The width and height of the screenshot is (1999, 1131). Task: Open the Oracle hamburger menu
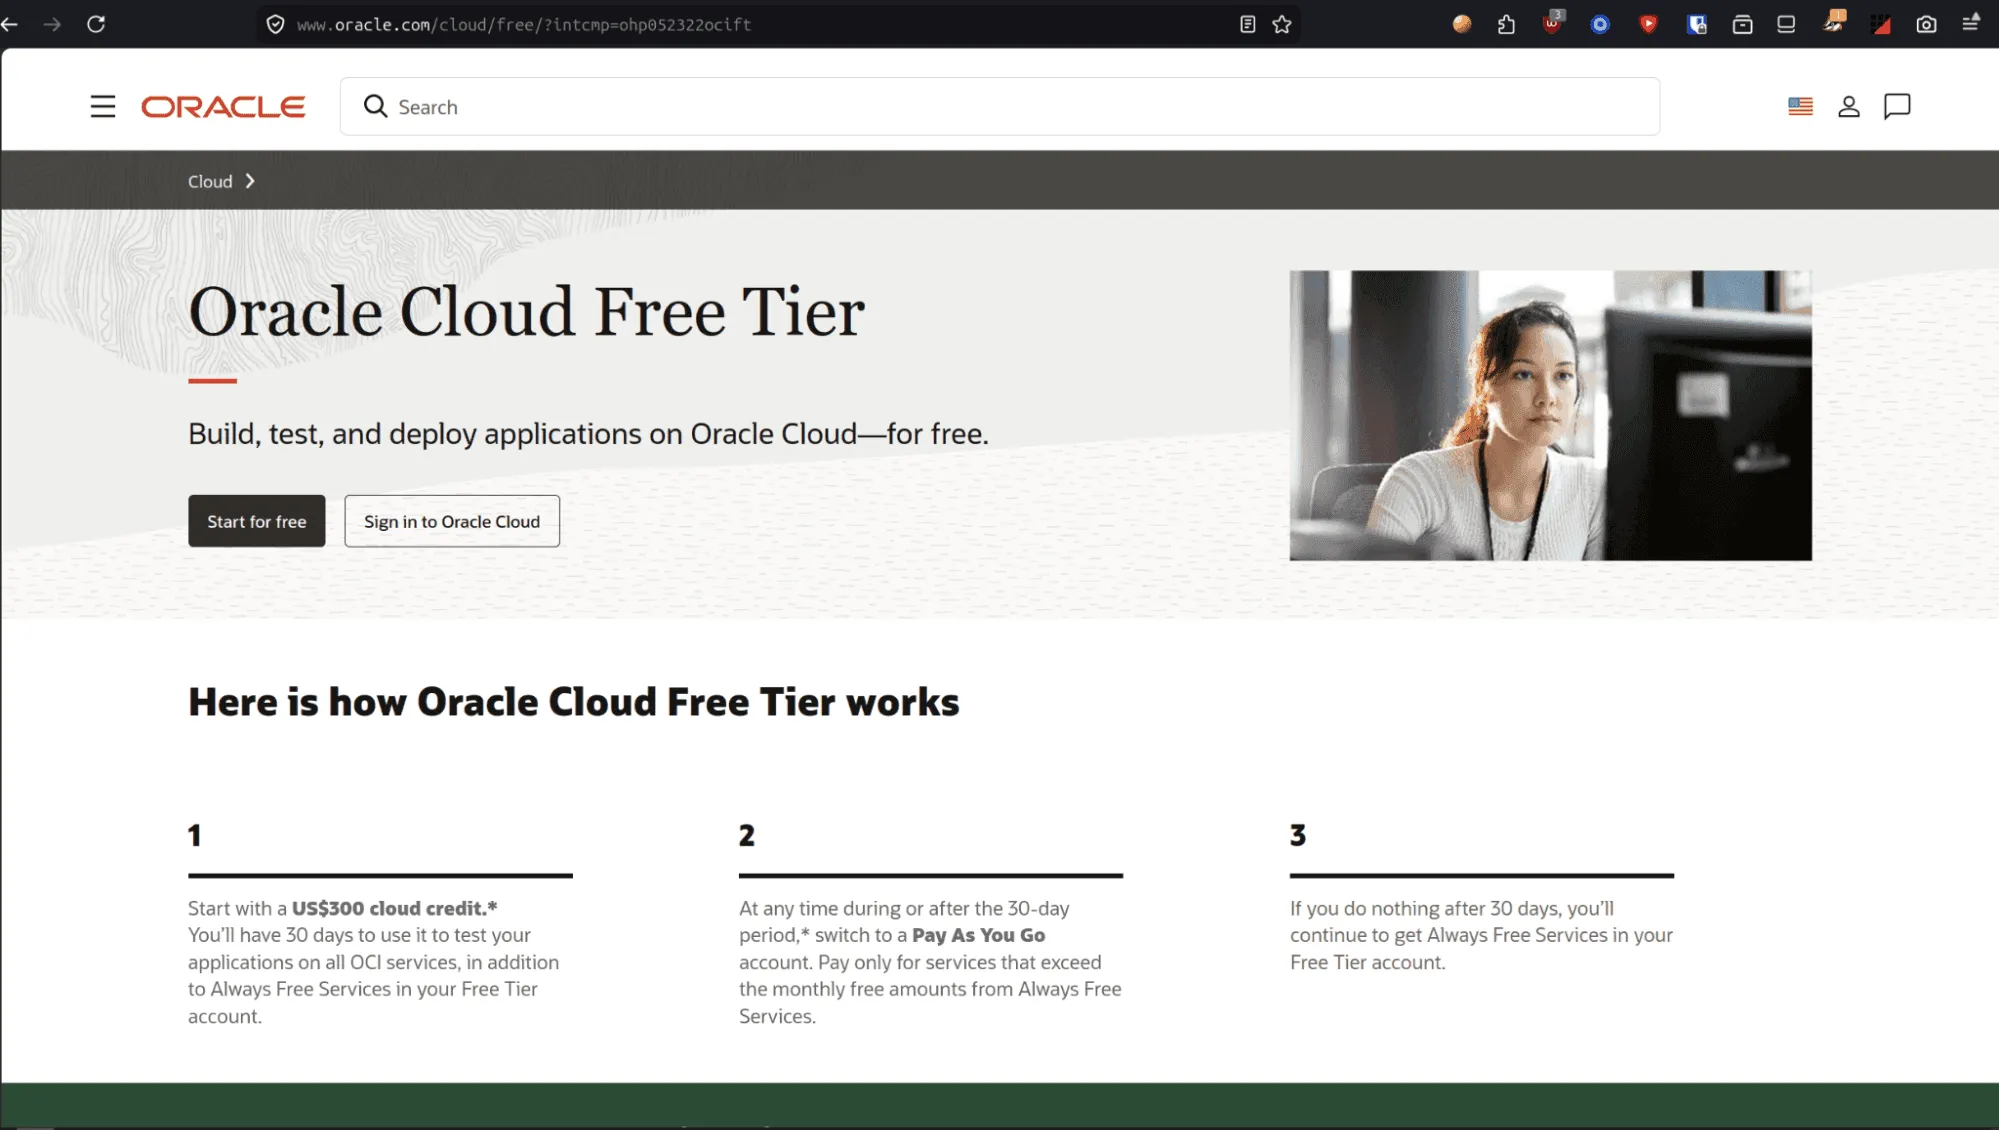tap(103, 106)
